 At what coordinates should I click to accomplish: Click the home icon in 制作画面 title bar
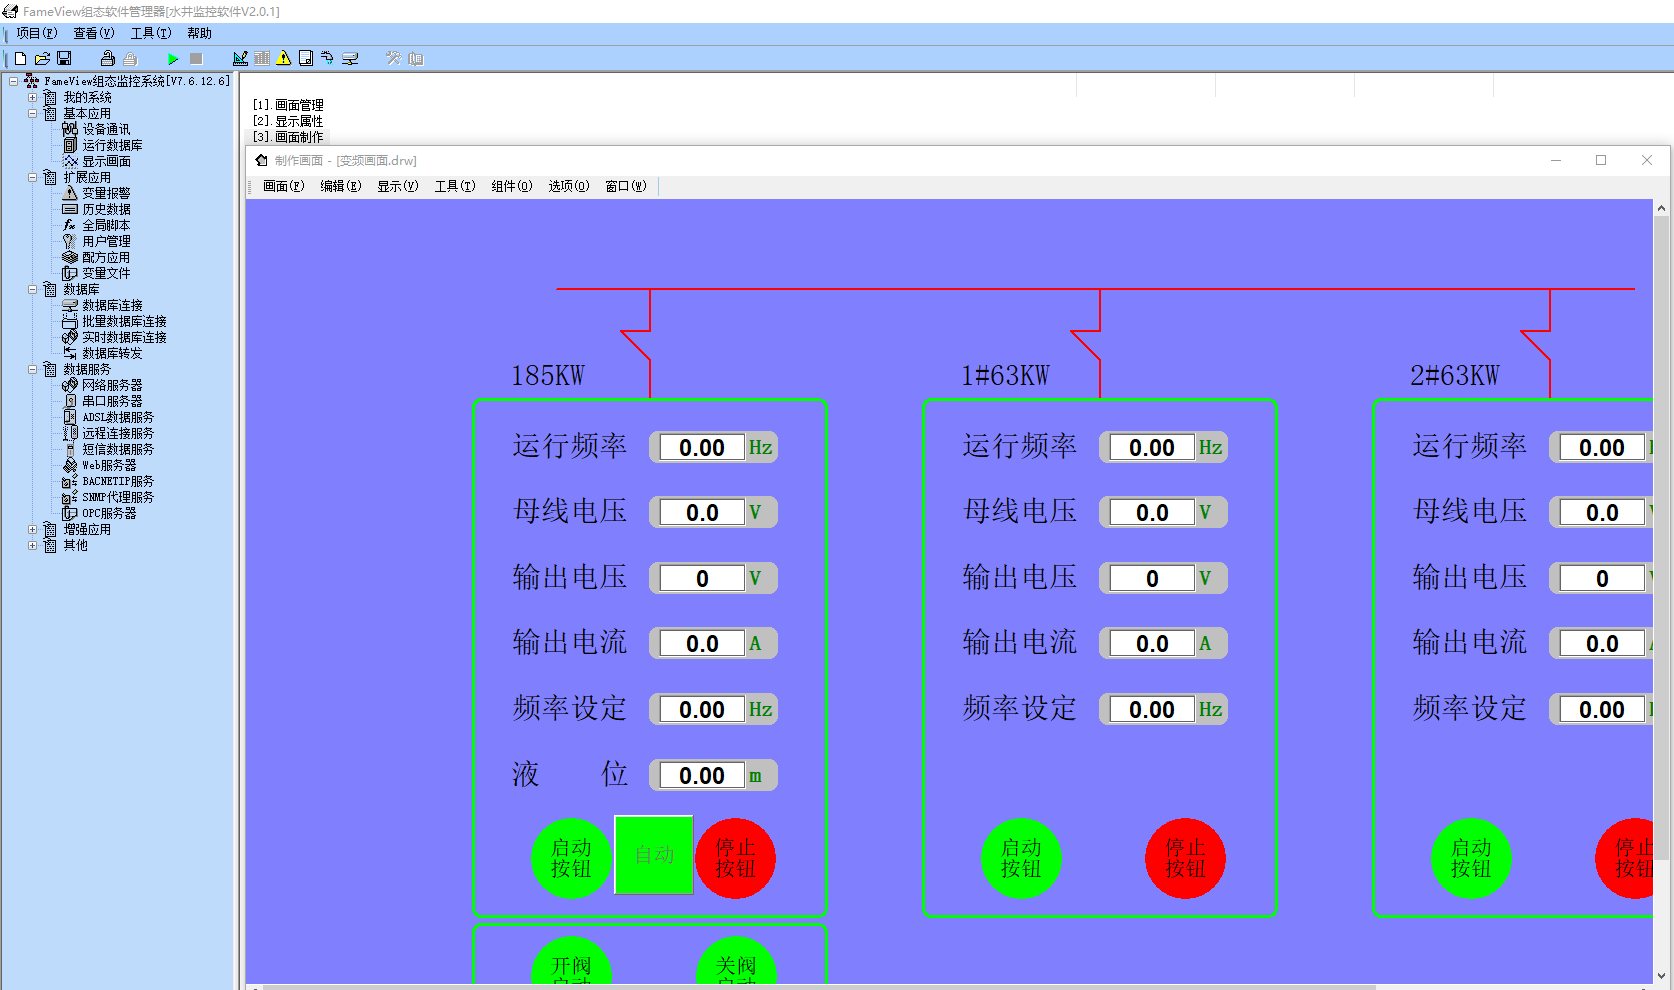(x=262, y=160)
